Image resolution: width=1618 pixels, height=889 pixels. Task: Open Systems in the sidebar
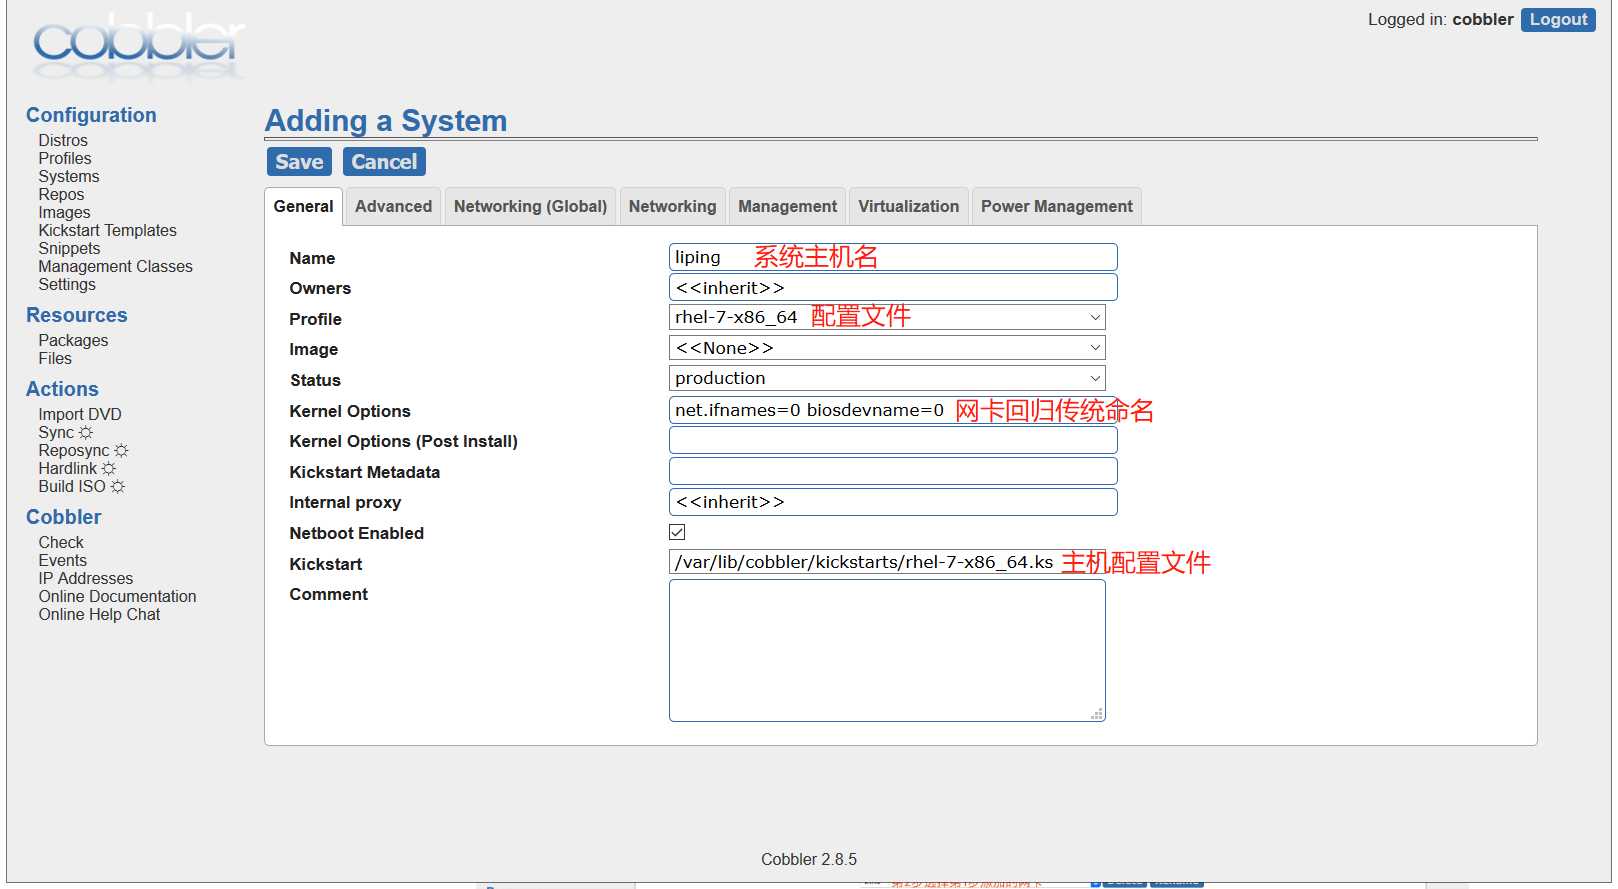click(x=69, y=176)
